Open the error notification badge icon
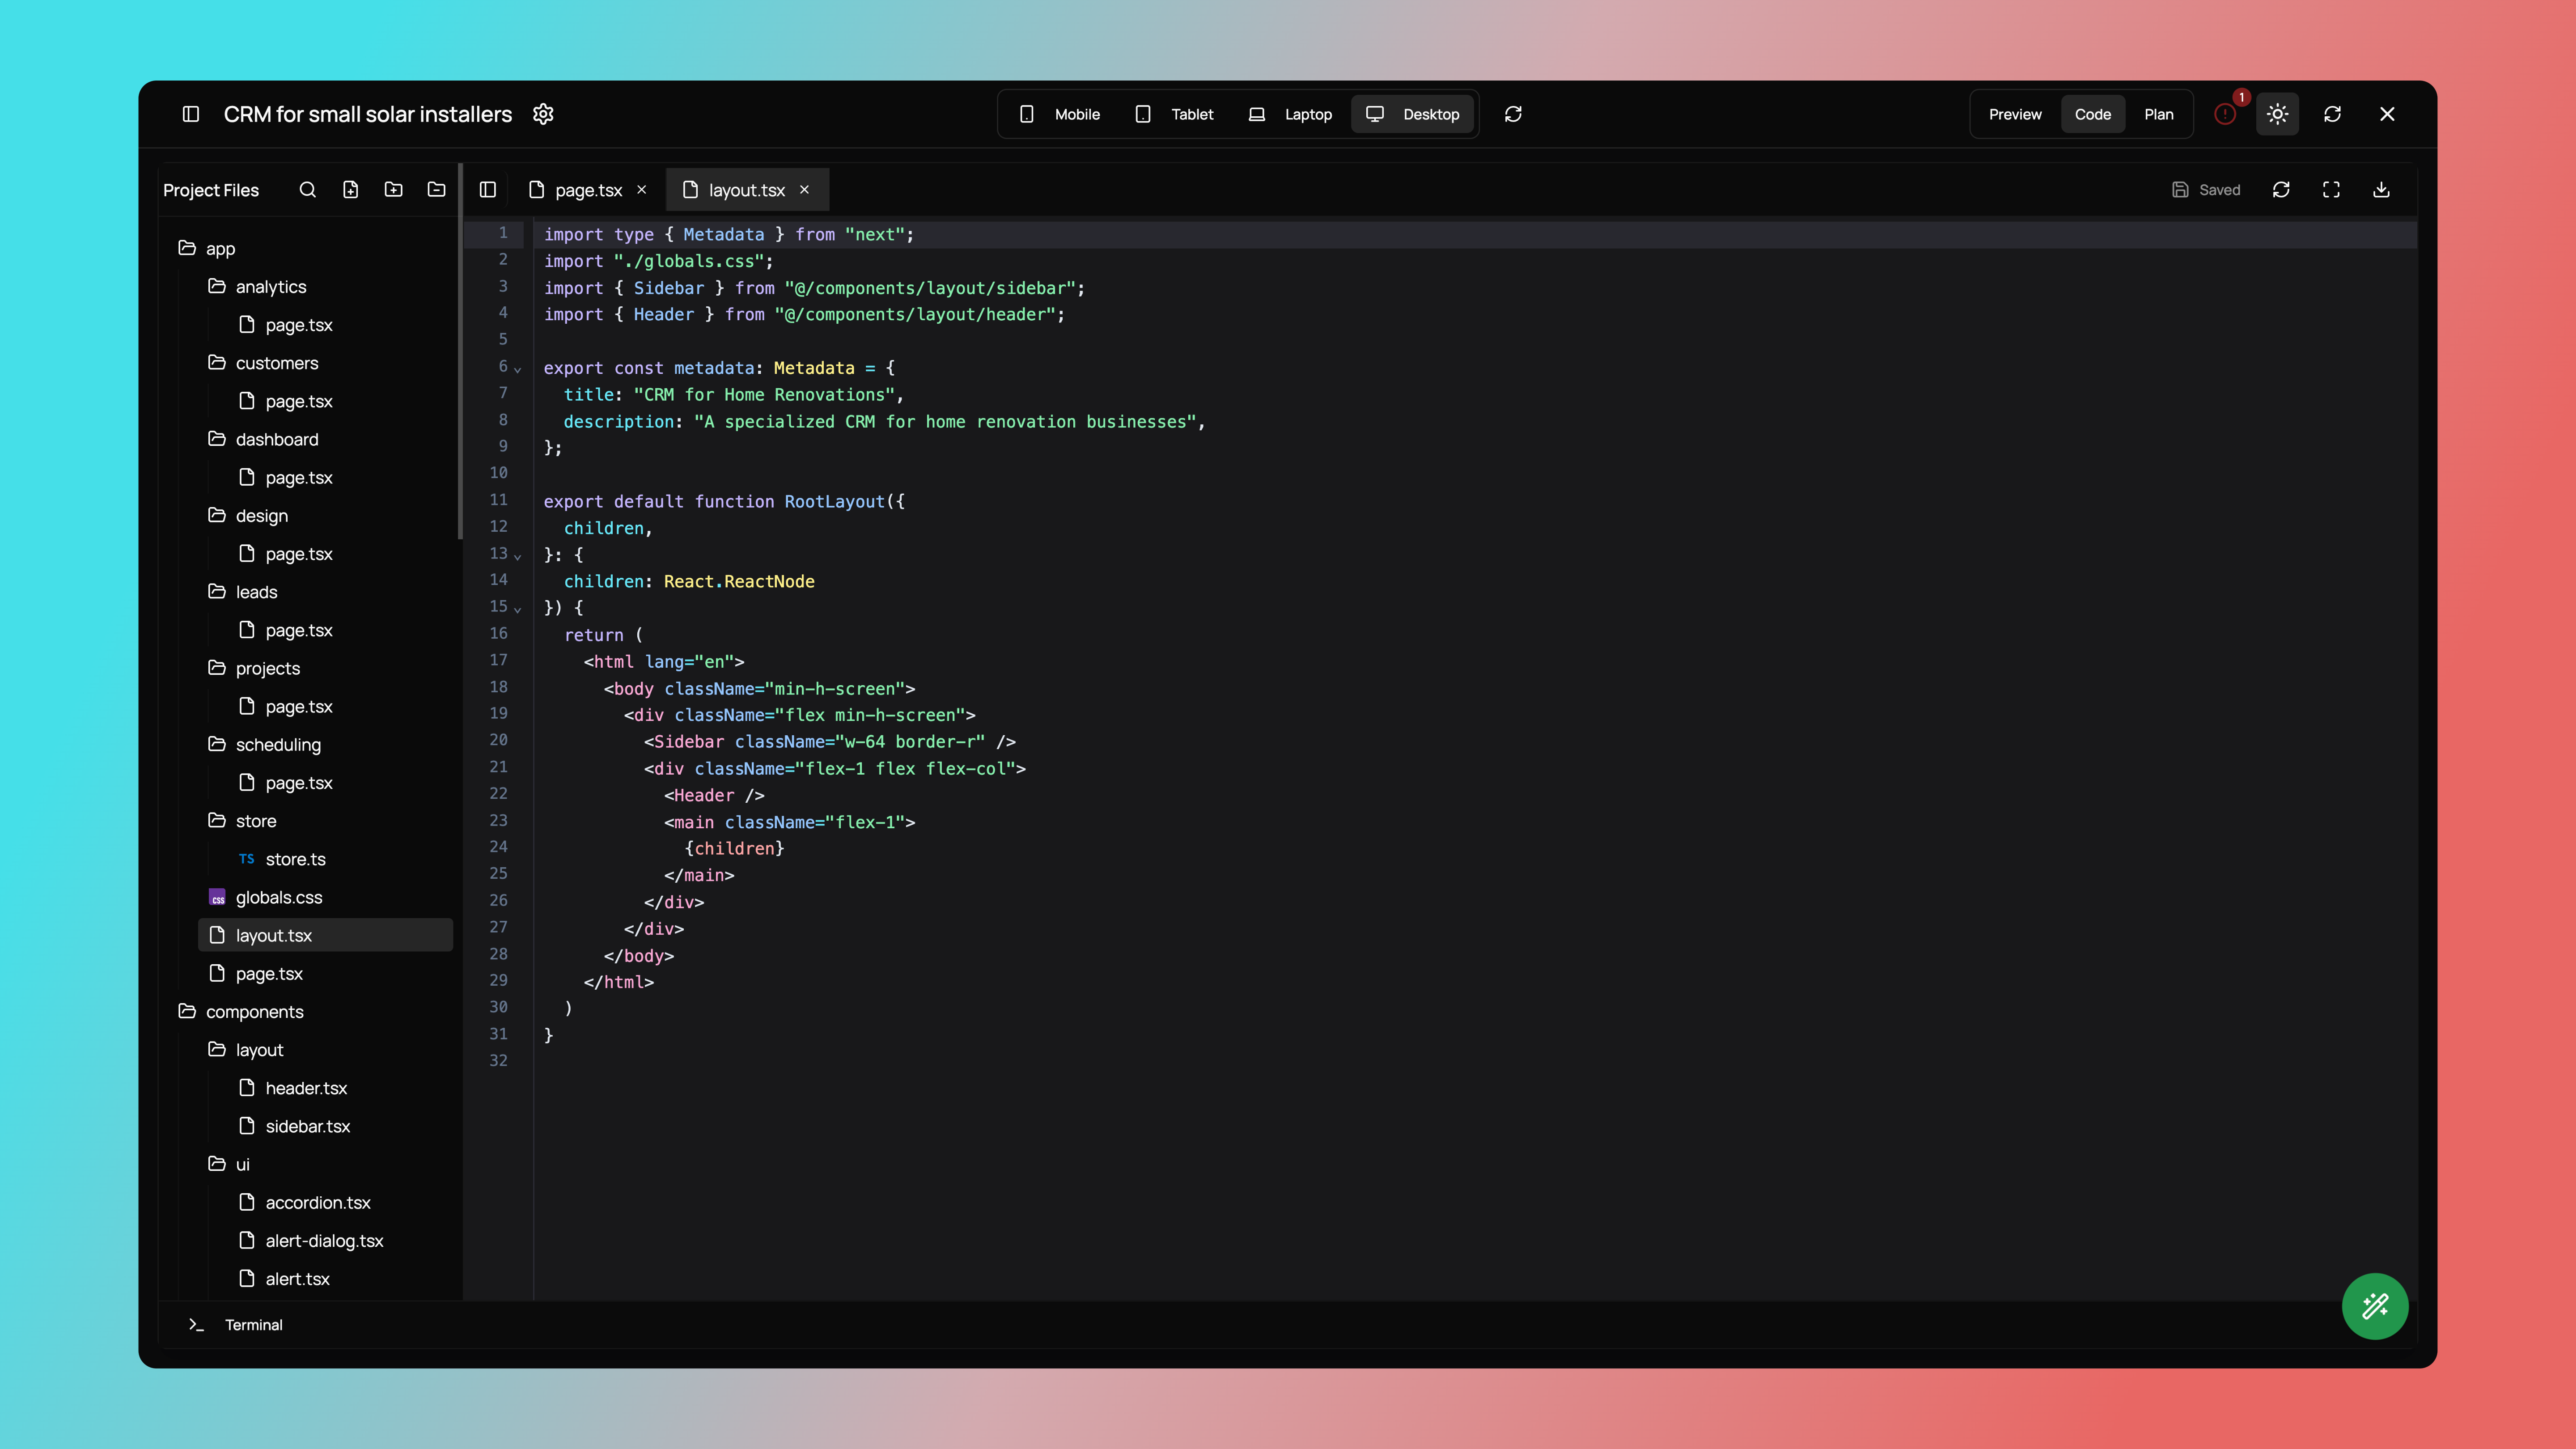This screenshot has width=2576, height=1449. click(x=2225, y=114)
